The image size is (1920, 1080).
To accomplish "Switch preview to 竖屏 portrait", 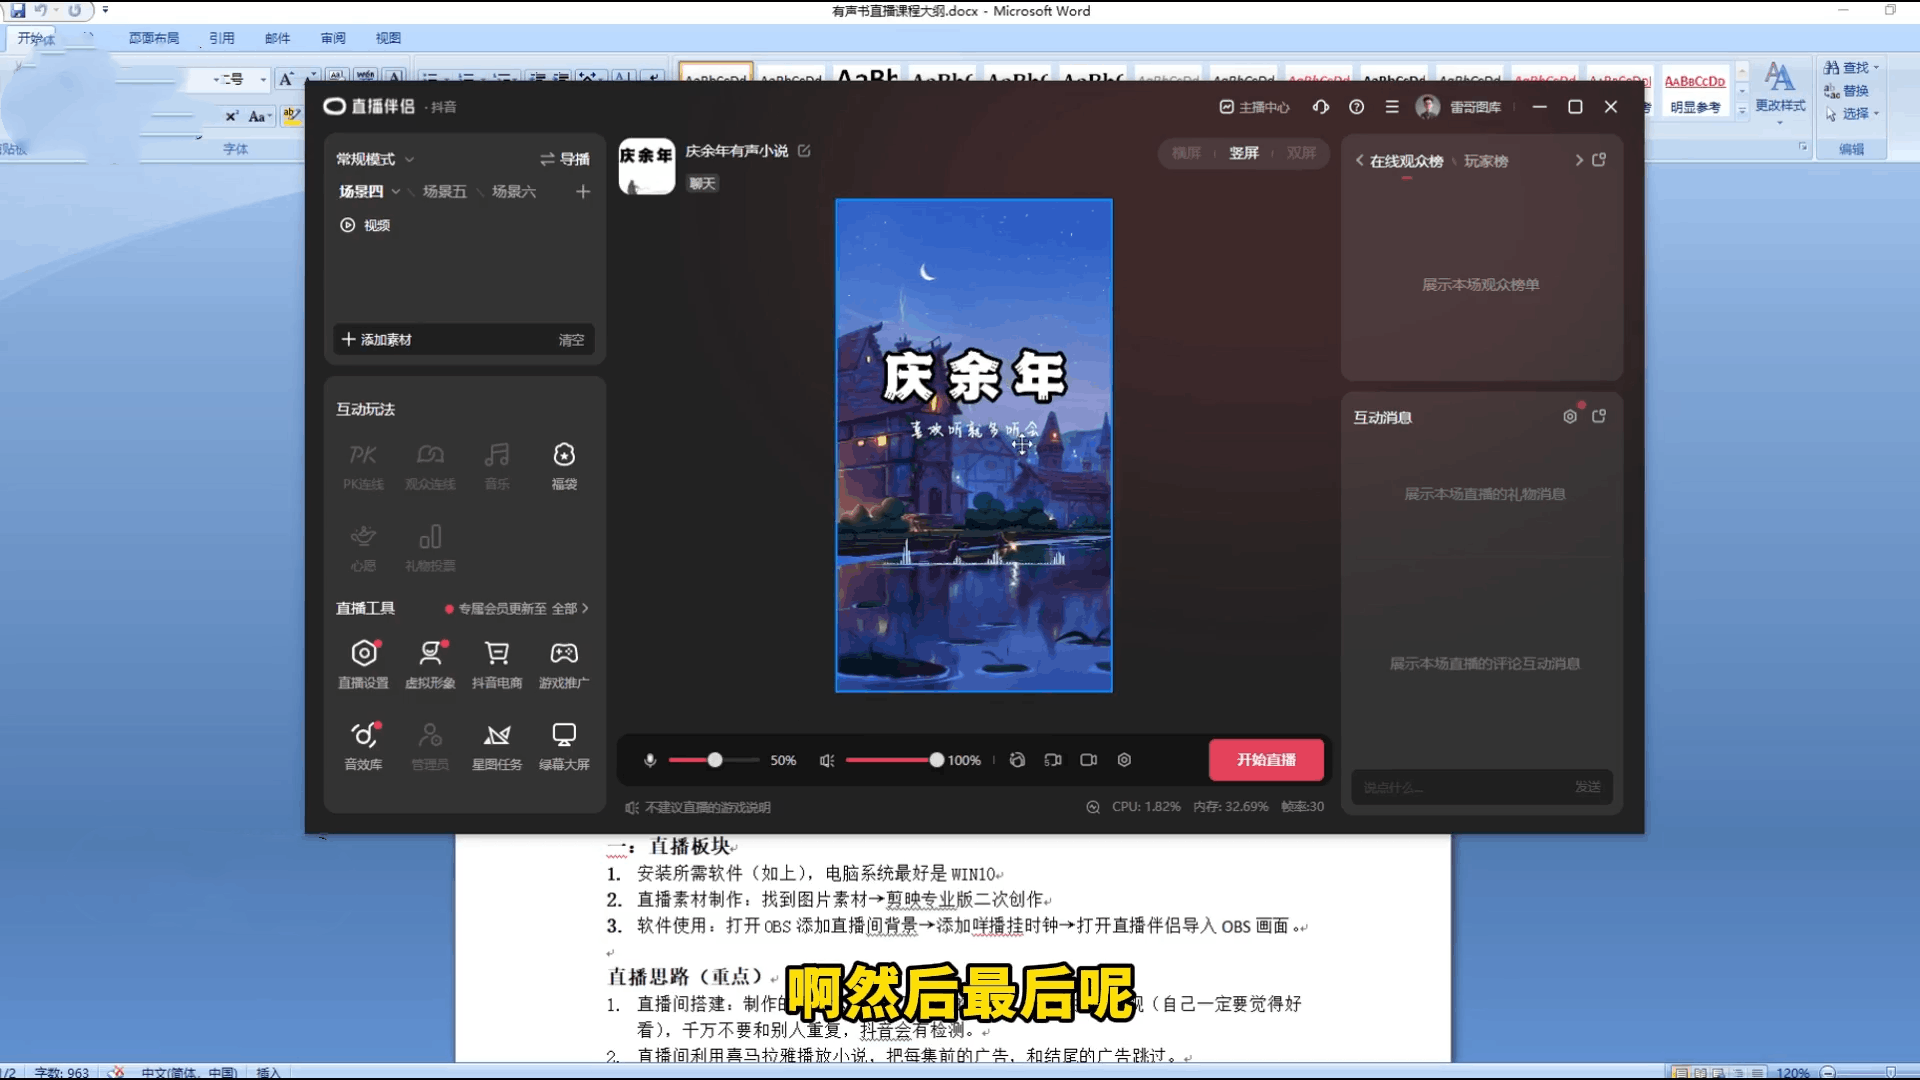I will click(x=1244, y=153).
